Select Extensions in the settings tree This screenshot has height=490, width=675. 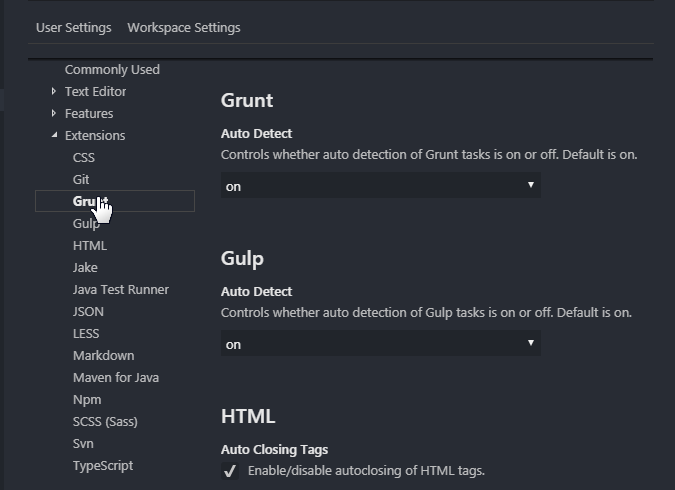(95, 135)
